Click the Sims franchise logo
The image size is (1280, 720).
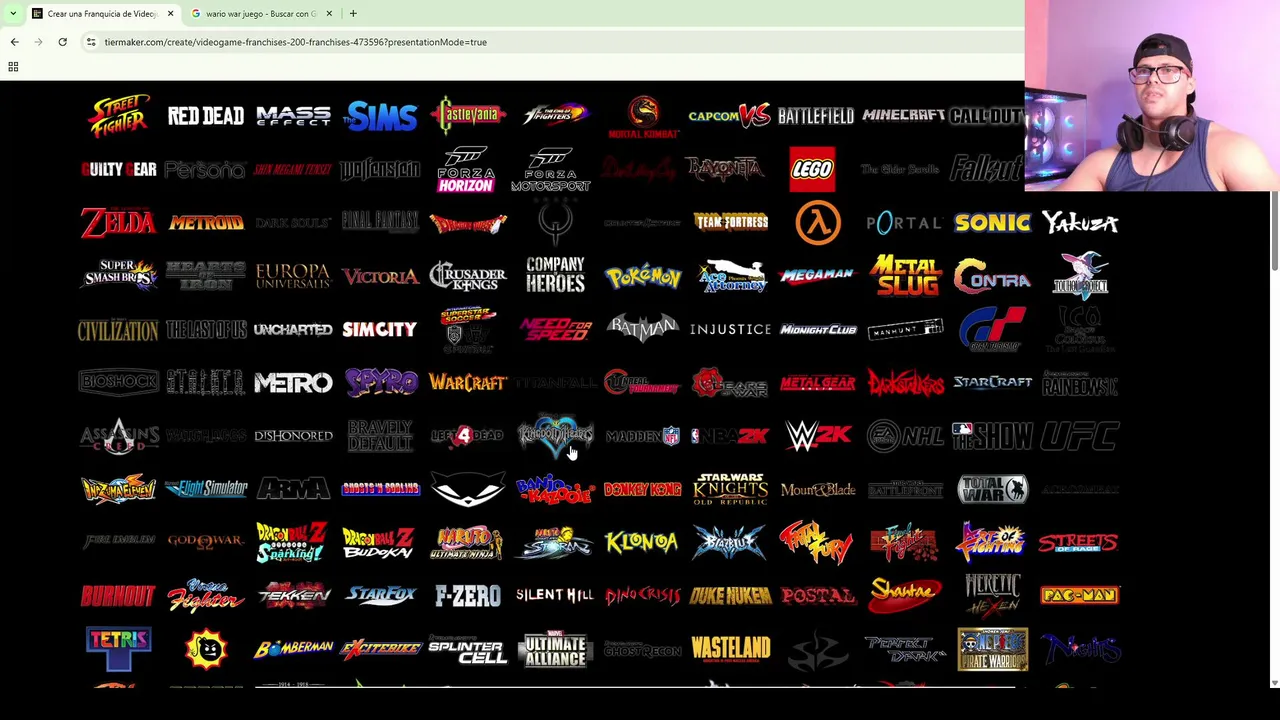(x=380, y=116)
